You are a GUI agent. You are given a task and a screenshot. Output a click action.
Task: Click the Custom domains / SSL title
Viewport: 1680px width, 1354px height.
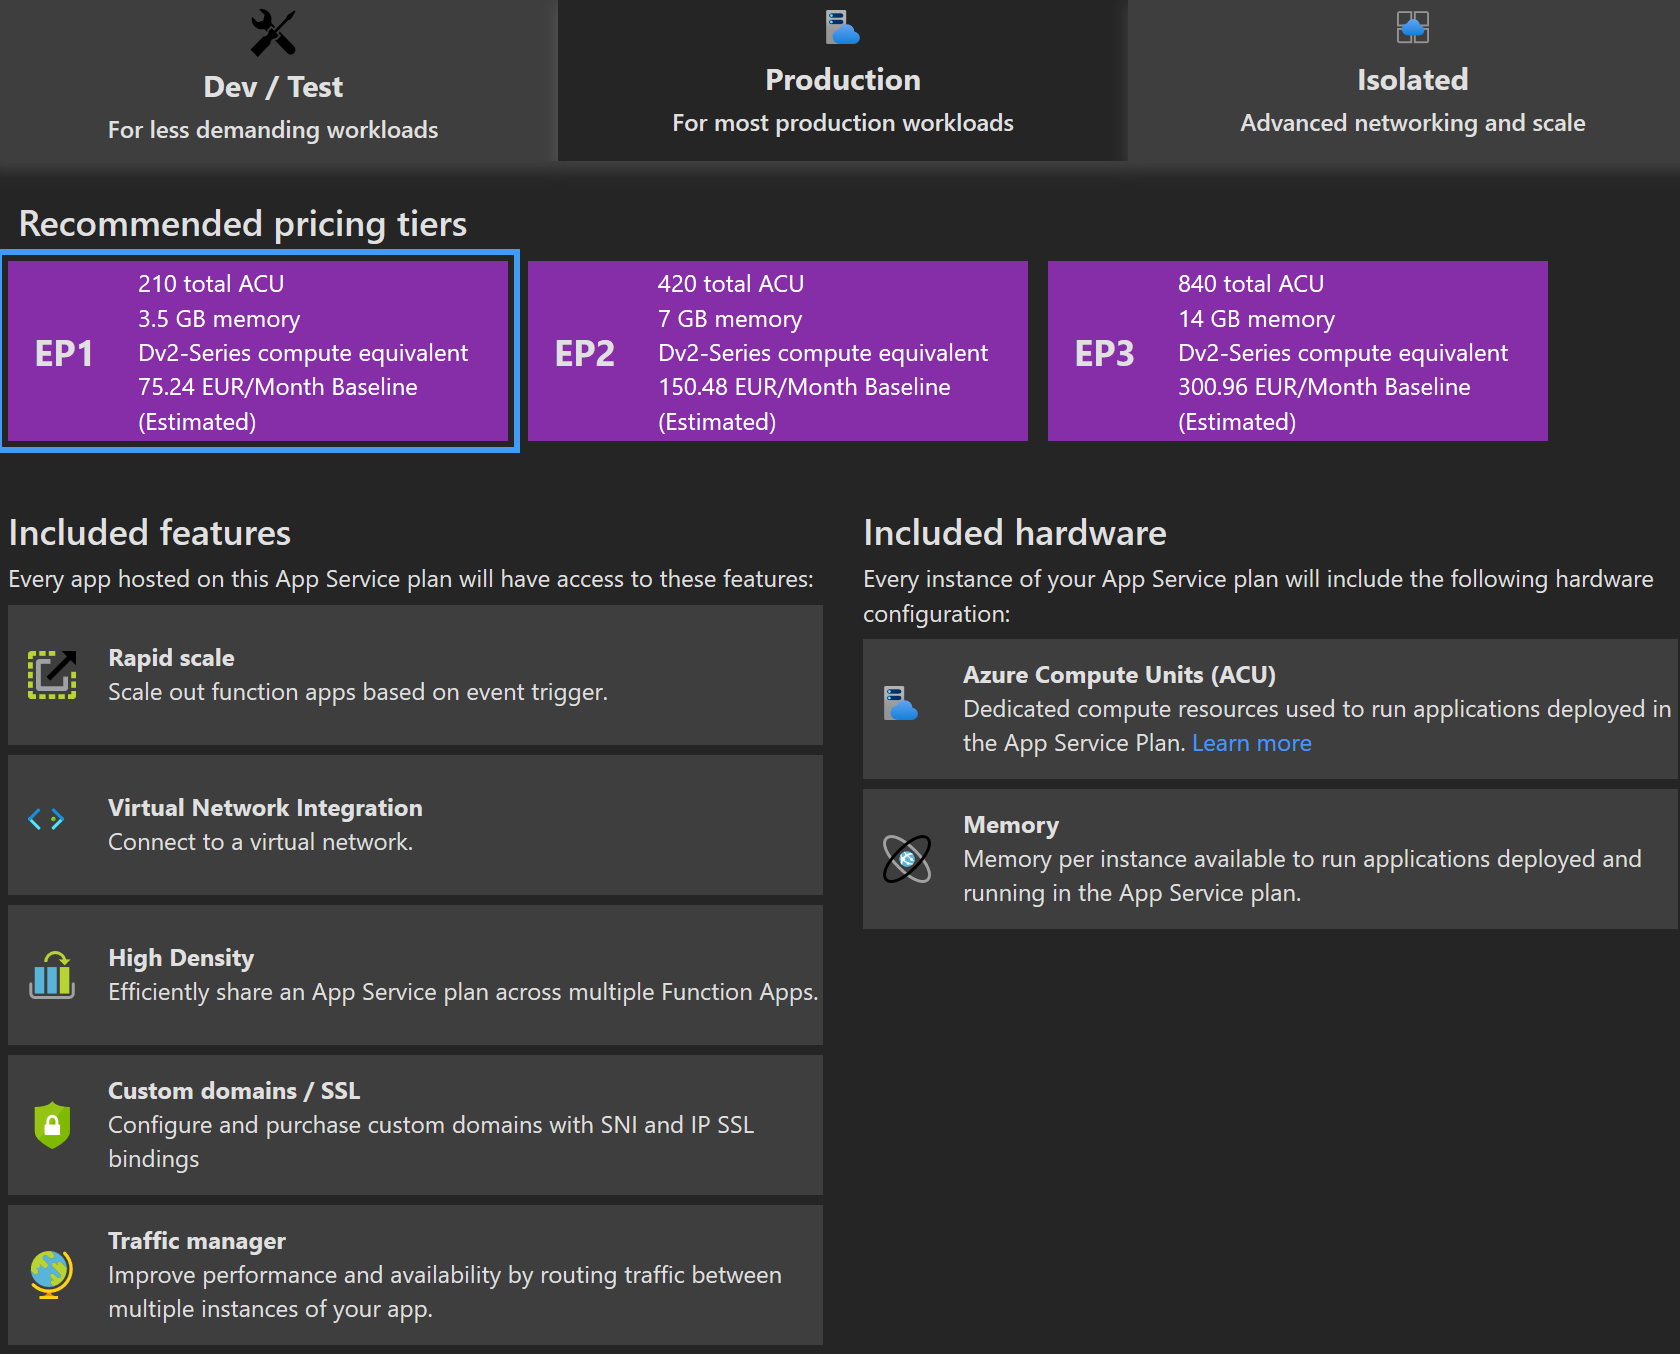pos(234,1091)
